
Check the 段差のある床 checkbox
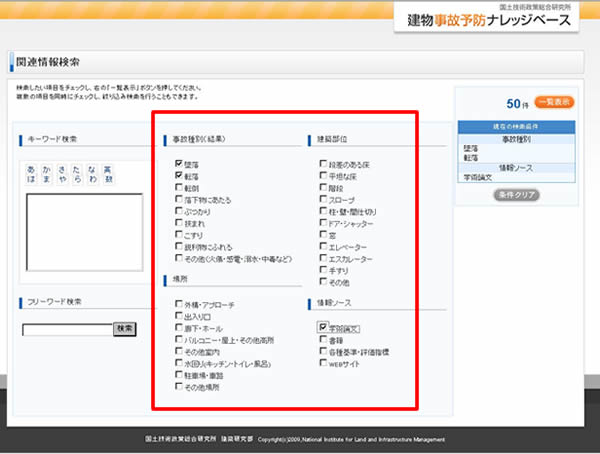click(x=323, y=164)
